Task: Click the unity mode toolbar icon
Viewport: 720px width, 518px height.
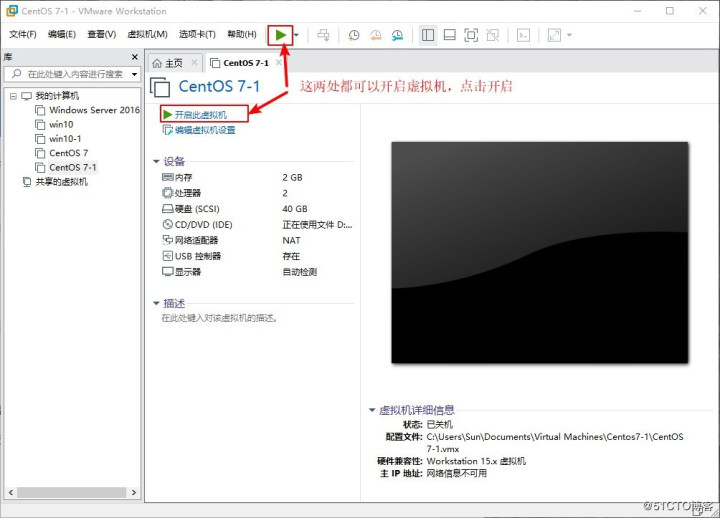Action: 493,35
